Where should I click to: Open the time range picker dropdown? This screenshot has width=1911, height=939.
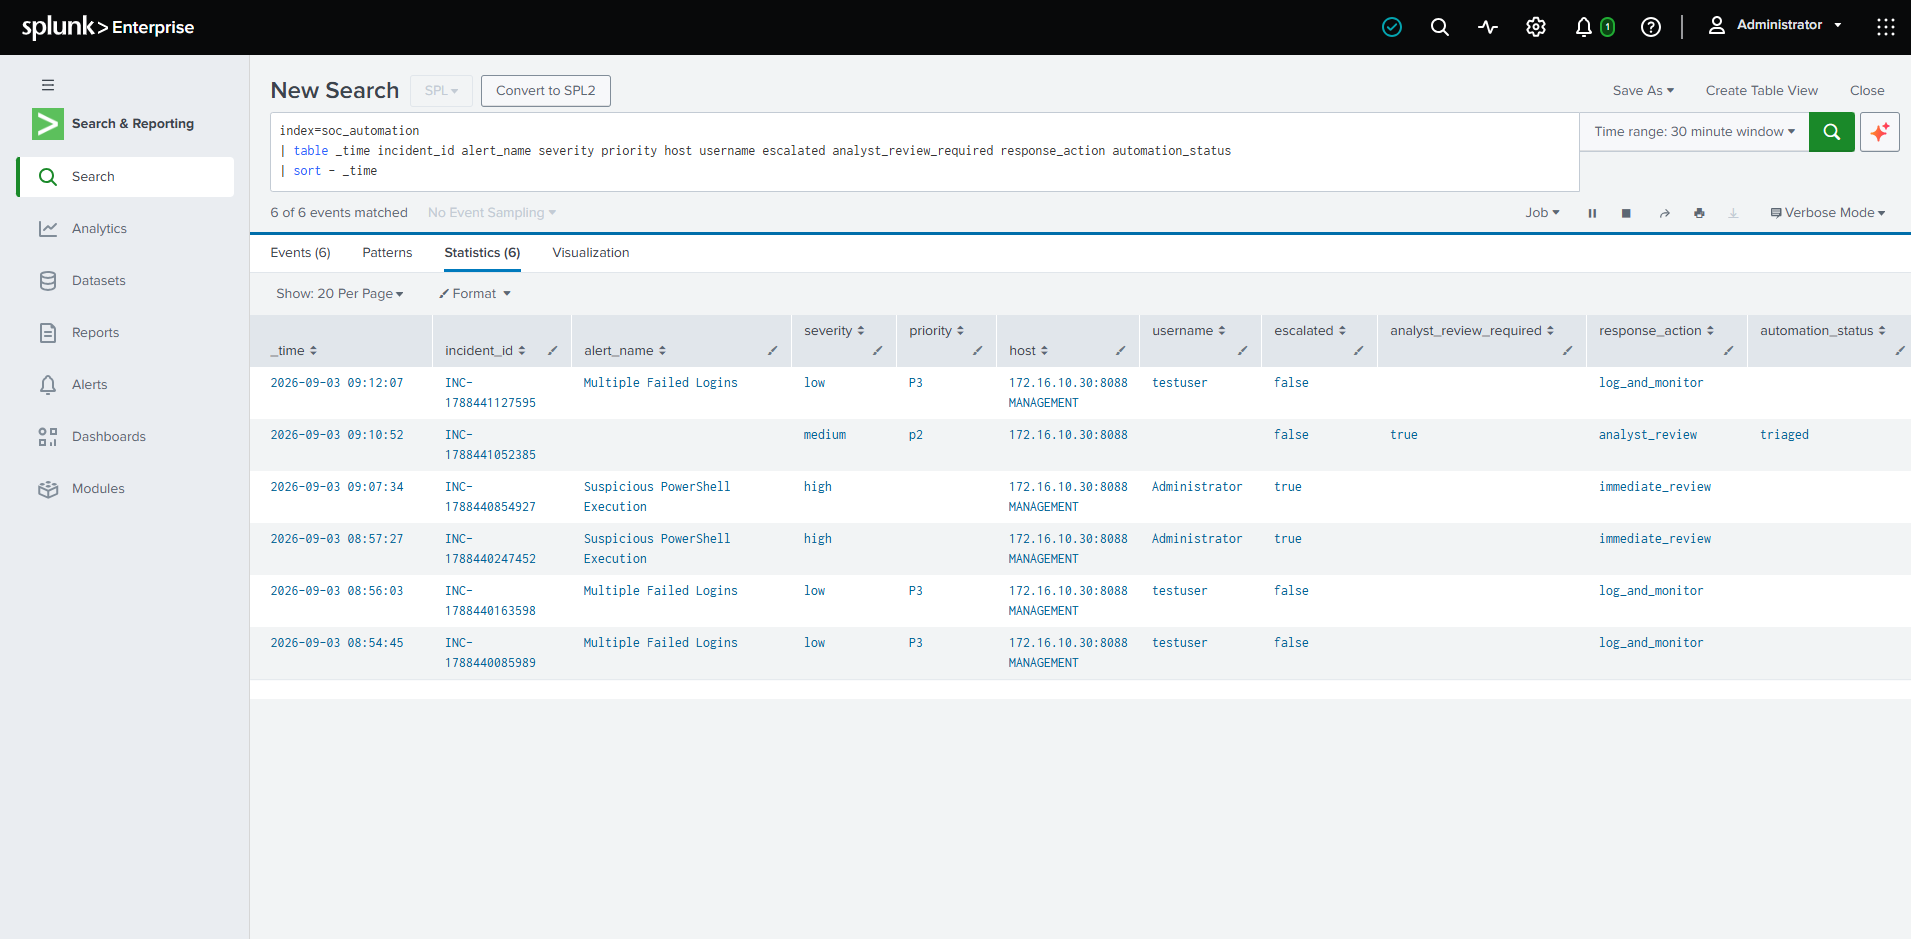(x=1695, y=132)
